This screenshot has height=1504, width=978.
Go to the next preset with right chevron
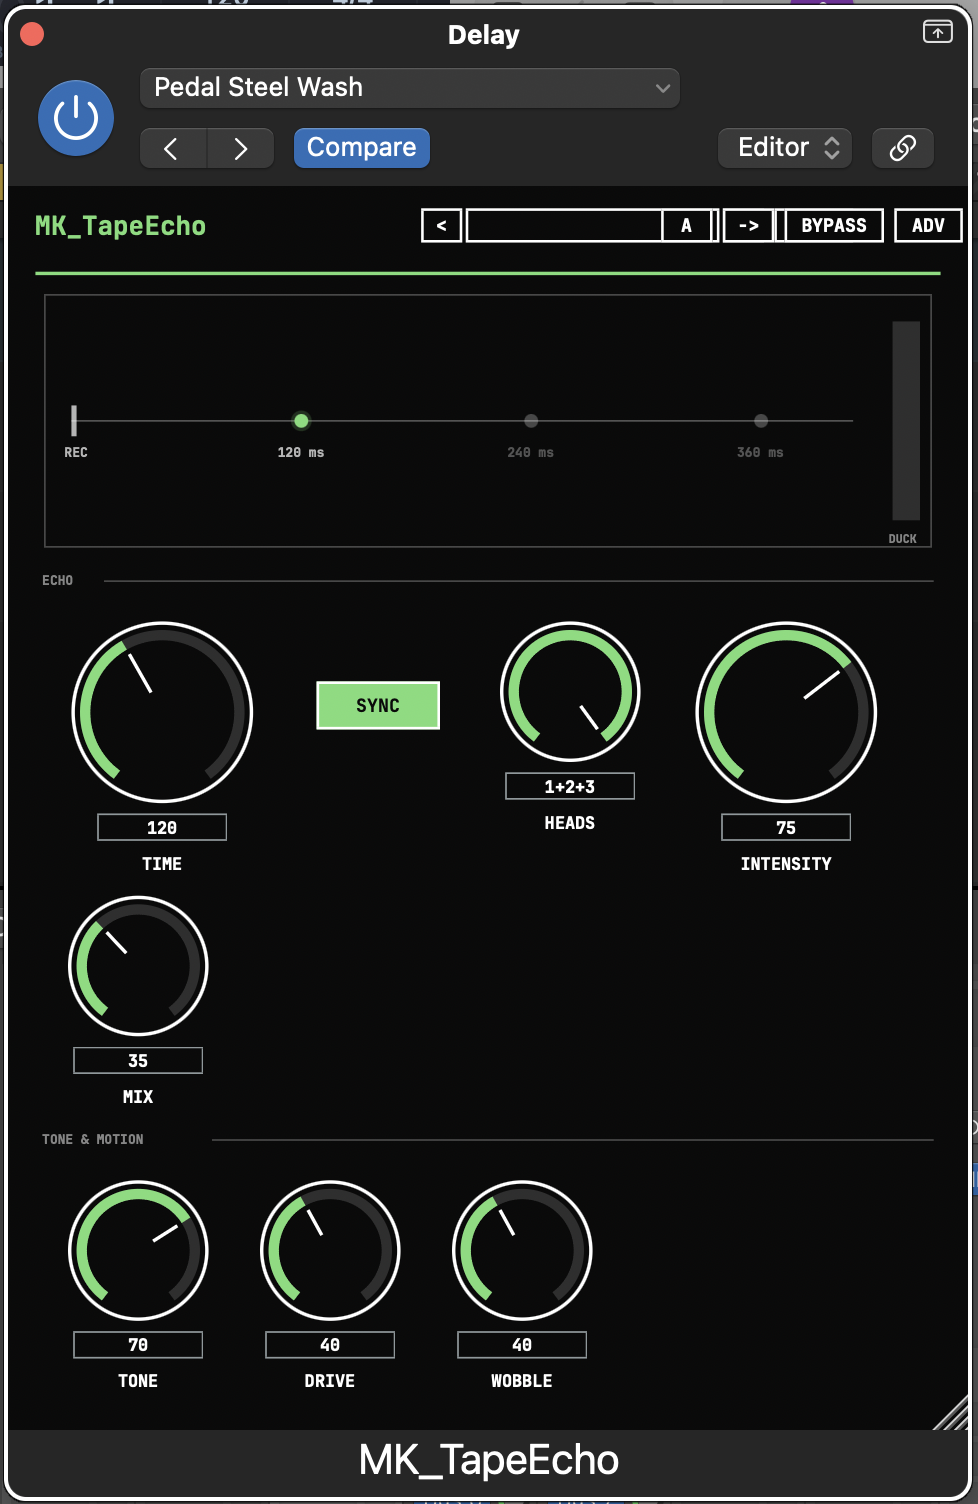(x=240, y=148)
